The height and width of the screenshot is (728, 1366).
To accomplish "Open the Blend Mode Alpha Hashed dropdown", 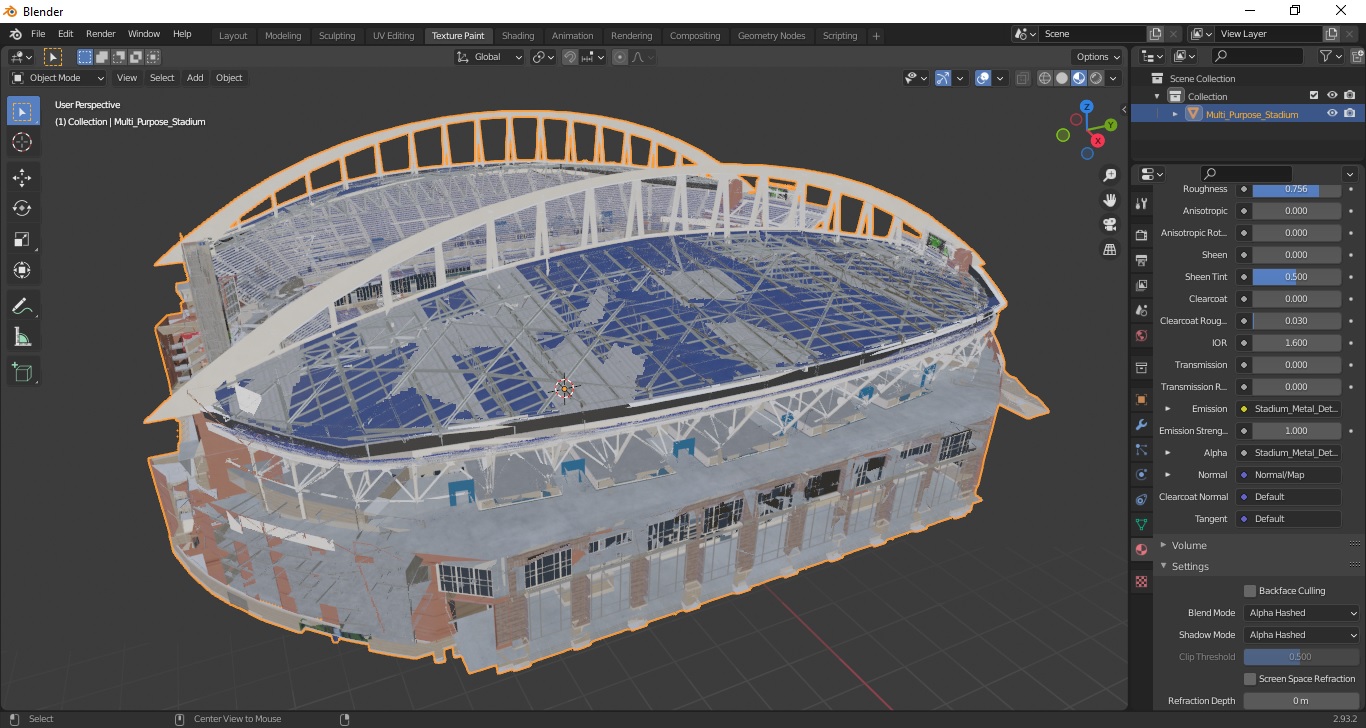I will (x=1303, y=613).
